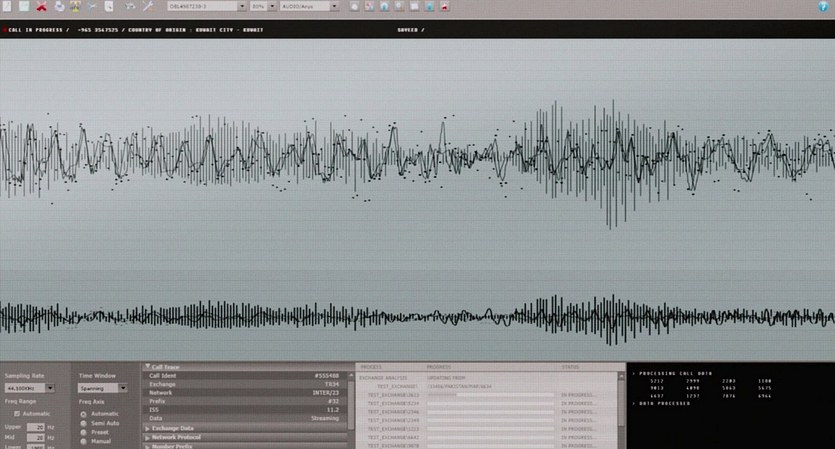Toggle the Automatic Freq Range checkbox
The height and width of the screenshot is (449, 835).
pyautogui.click(x=17, y=413)
